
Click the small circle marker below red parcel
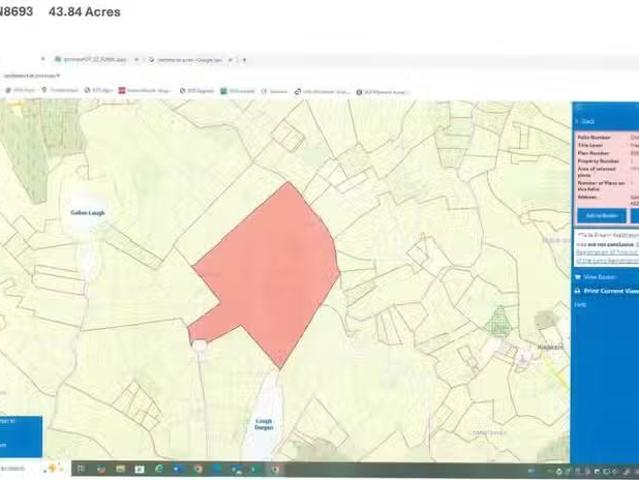tap(199, 346)
